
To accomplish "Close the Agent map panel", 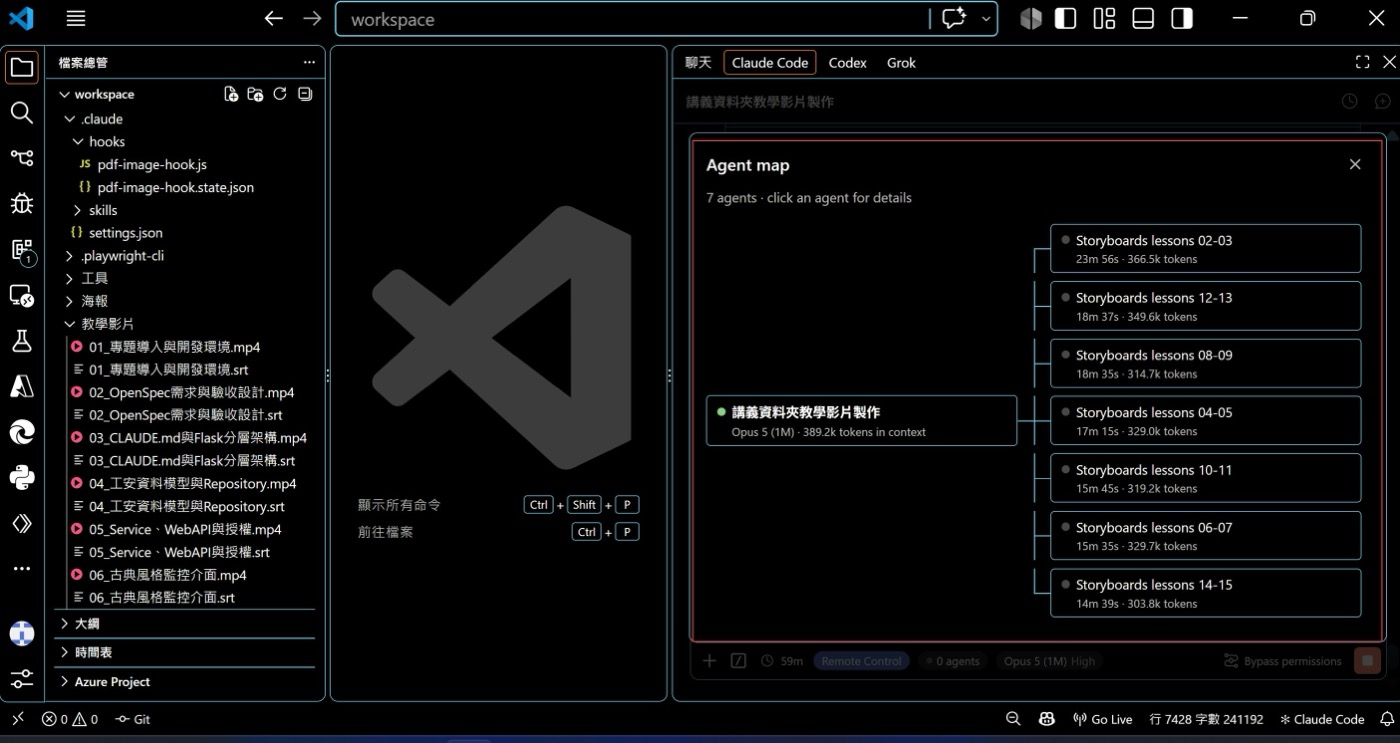I will tap(1355, 165).
